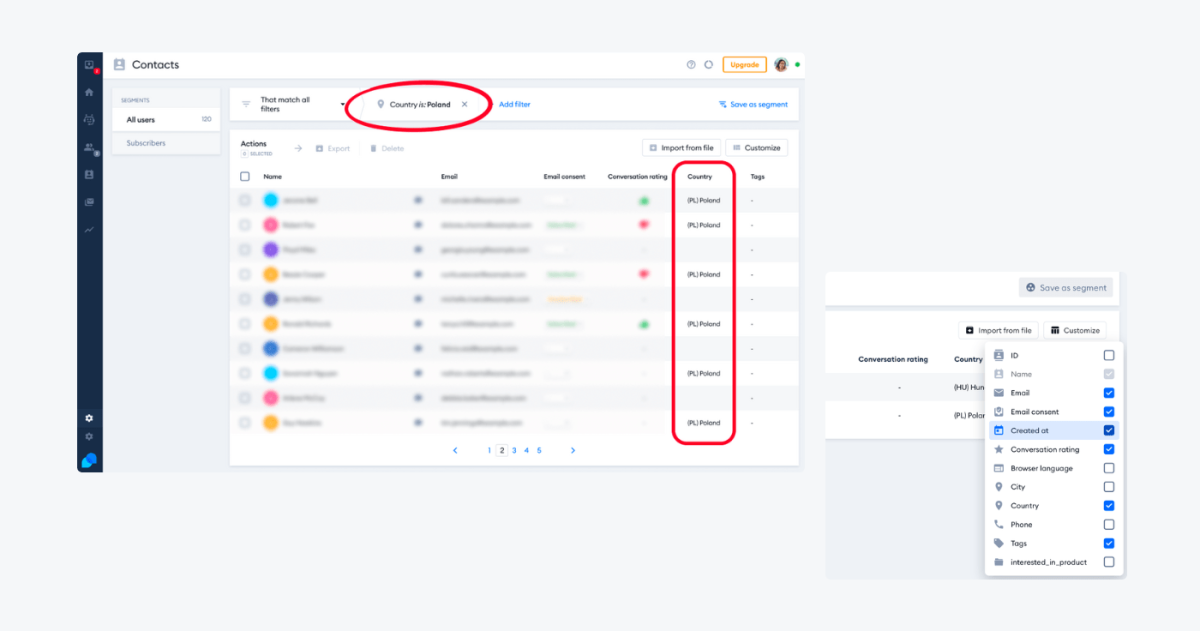This screenshot has width=1200, height=631.
Task: Open the Customize columns dropdown
Action: point(757,147)
